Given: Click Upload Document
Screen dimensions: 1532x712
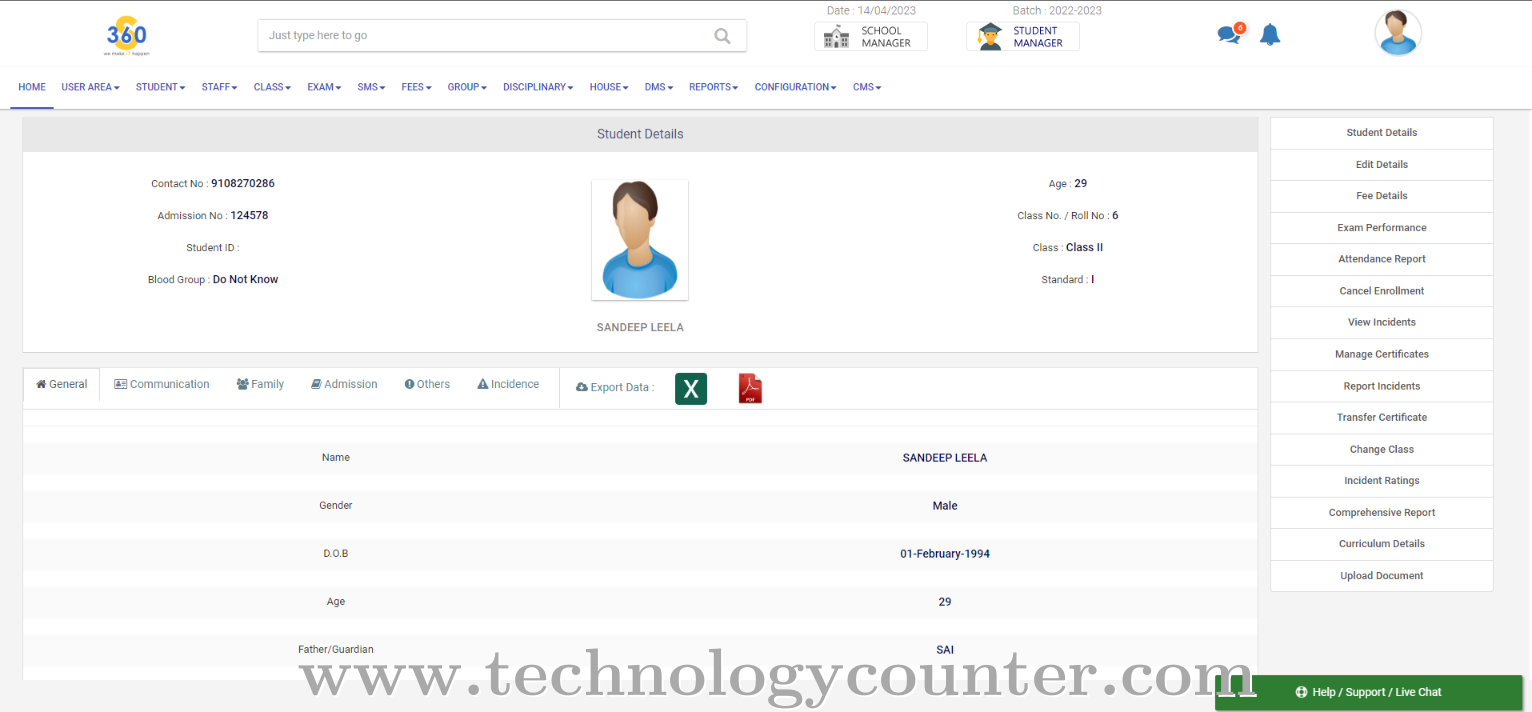Looking at the screenshot, I should 1382,576.
